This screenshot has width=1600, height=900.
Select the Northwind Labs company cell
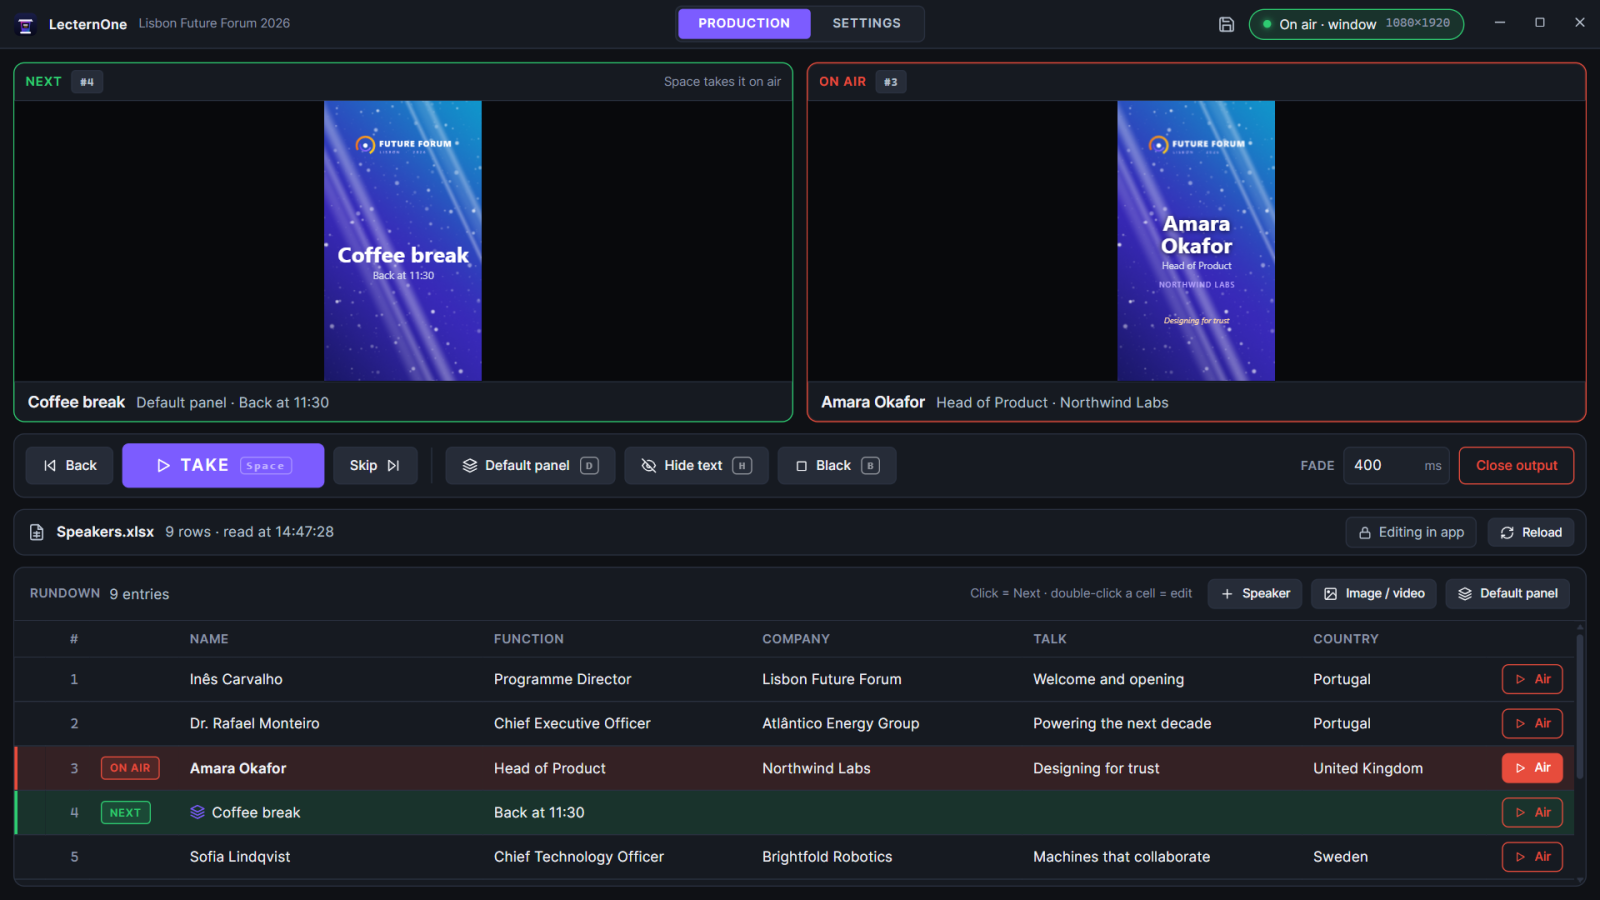pos(816,768)
